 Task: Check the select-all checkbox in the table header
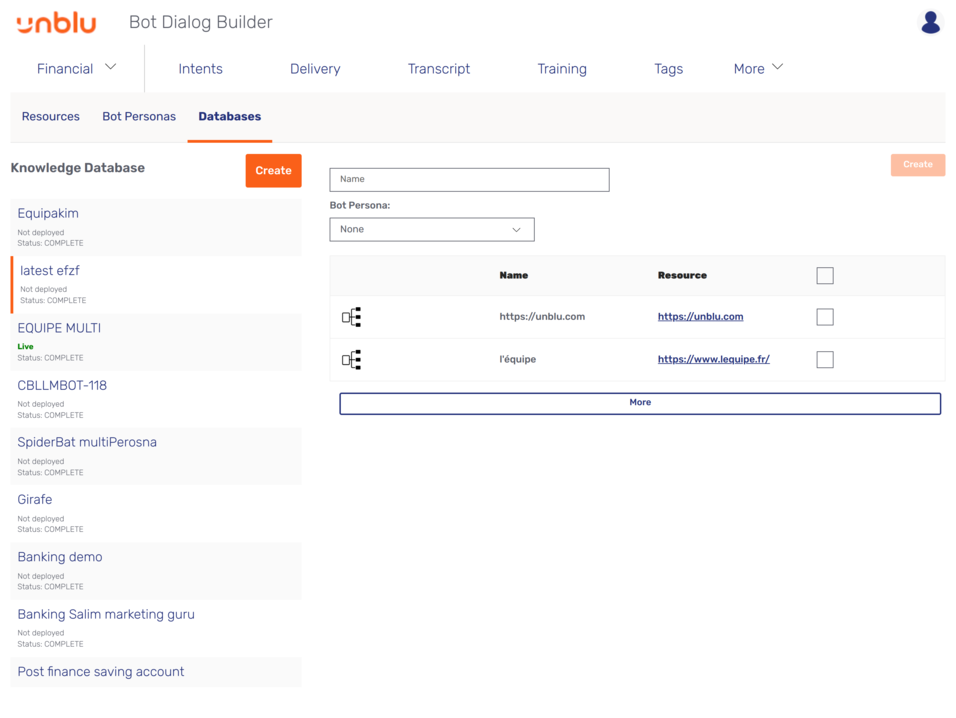tap(824, 275)
